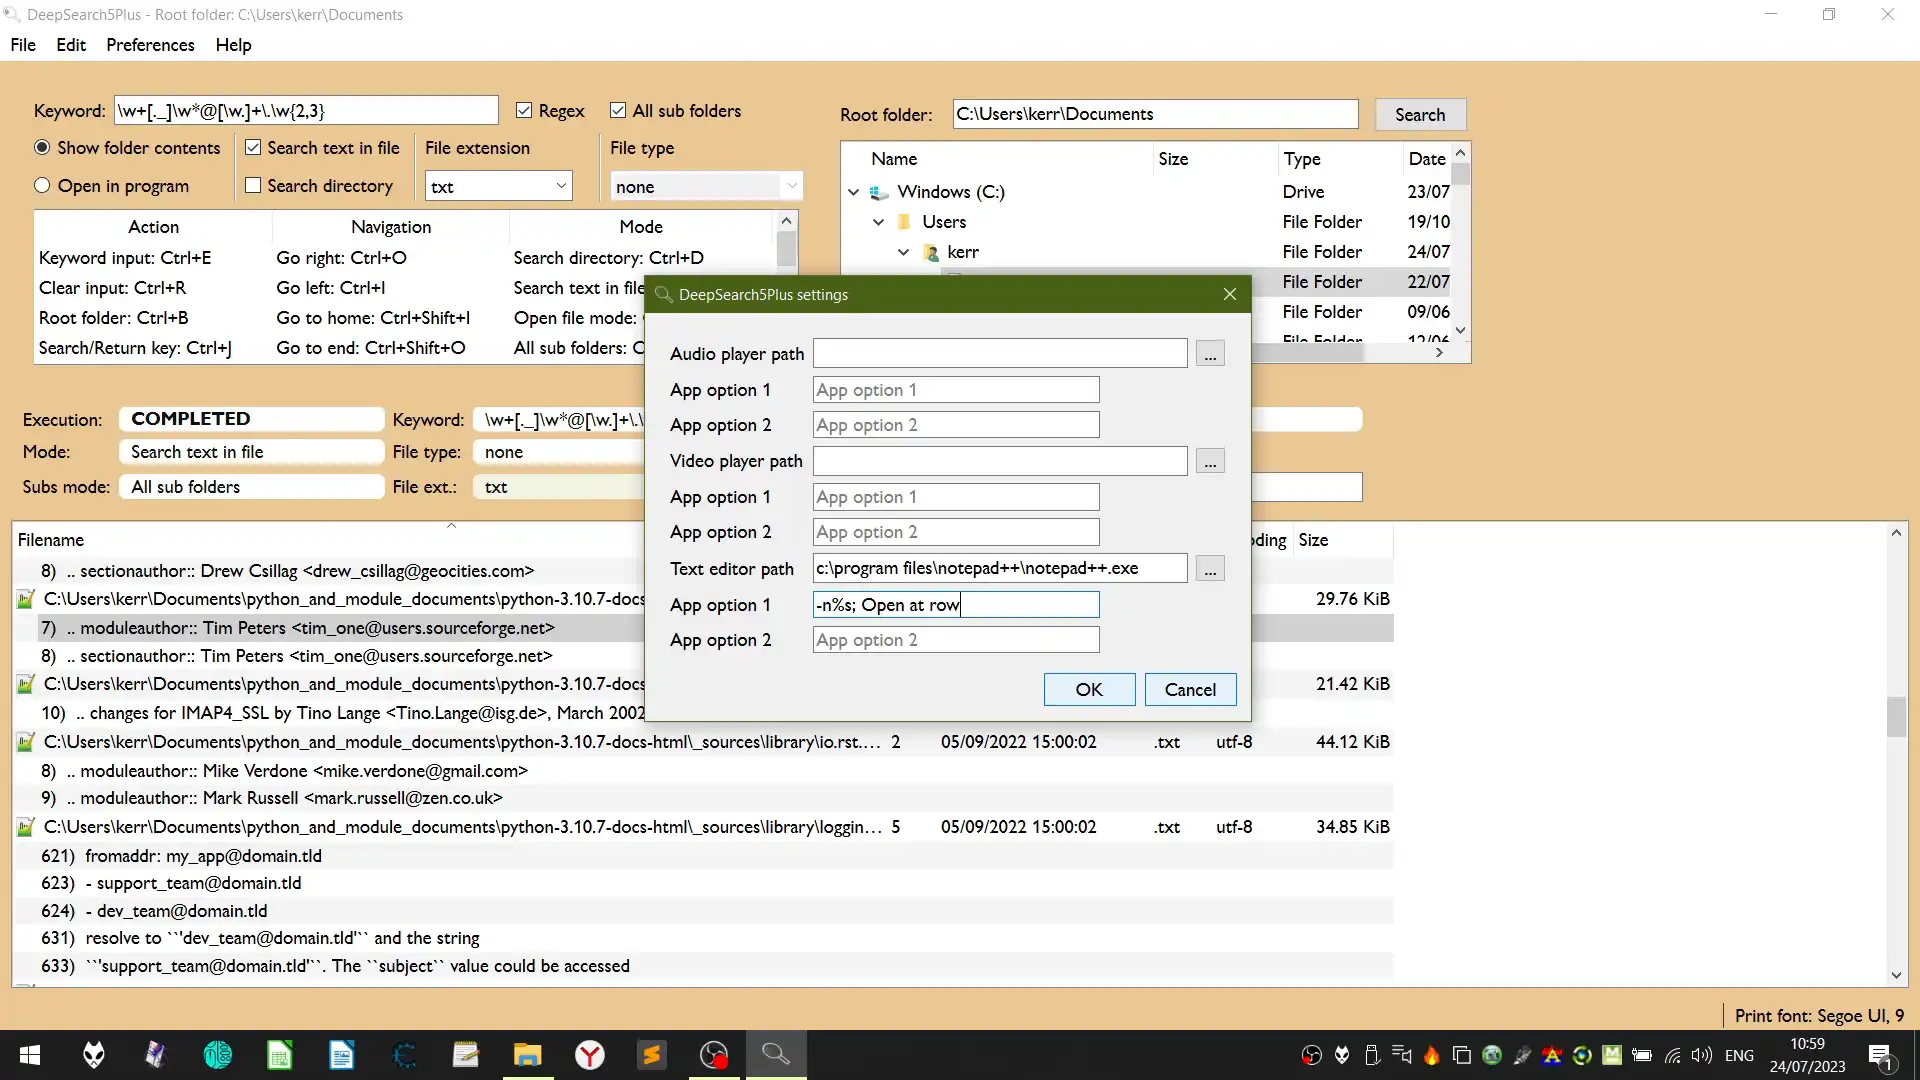Toggle the Regex checkbox on
The height and width of the screenshot is (1080, 1920).
[524, 109]
